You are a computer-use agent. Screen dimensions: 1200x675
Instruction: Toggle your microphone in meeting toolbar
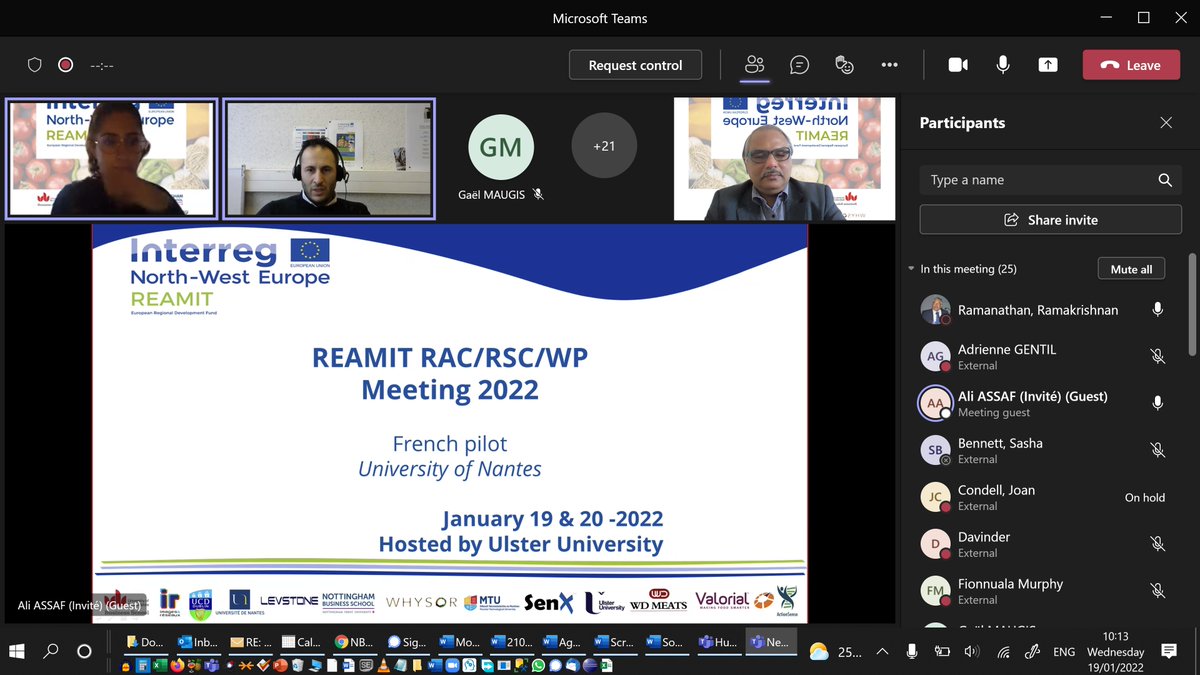pyautogui.click(x=1002, y=65)
